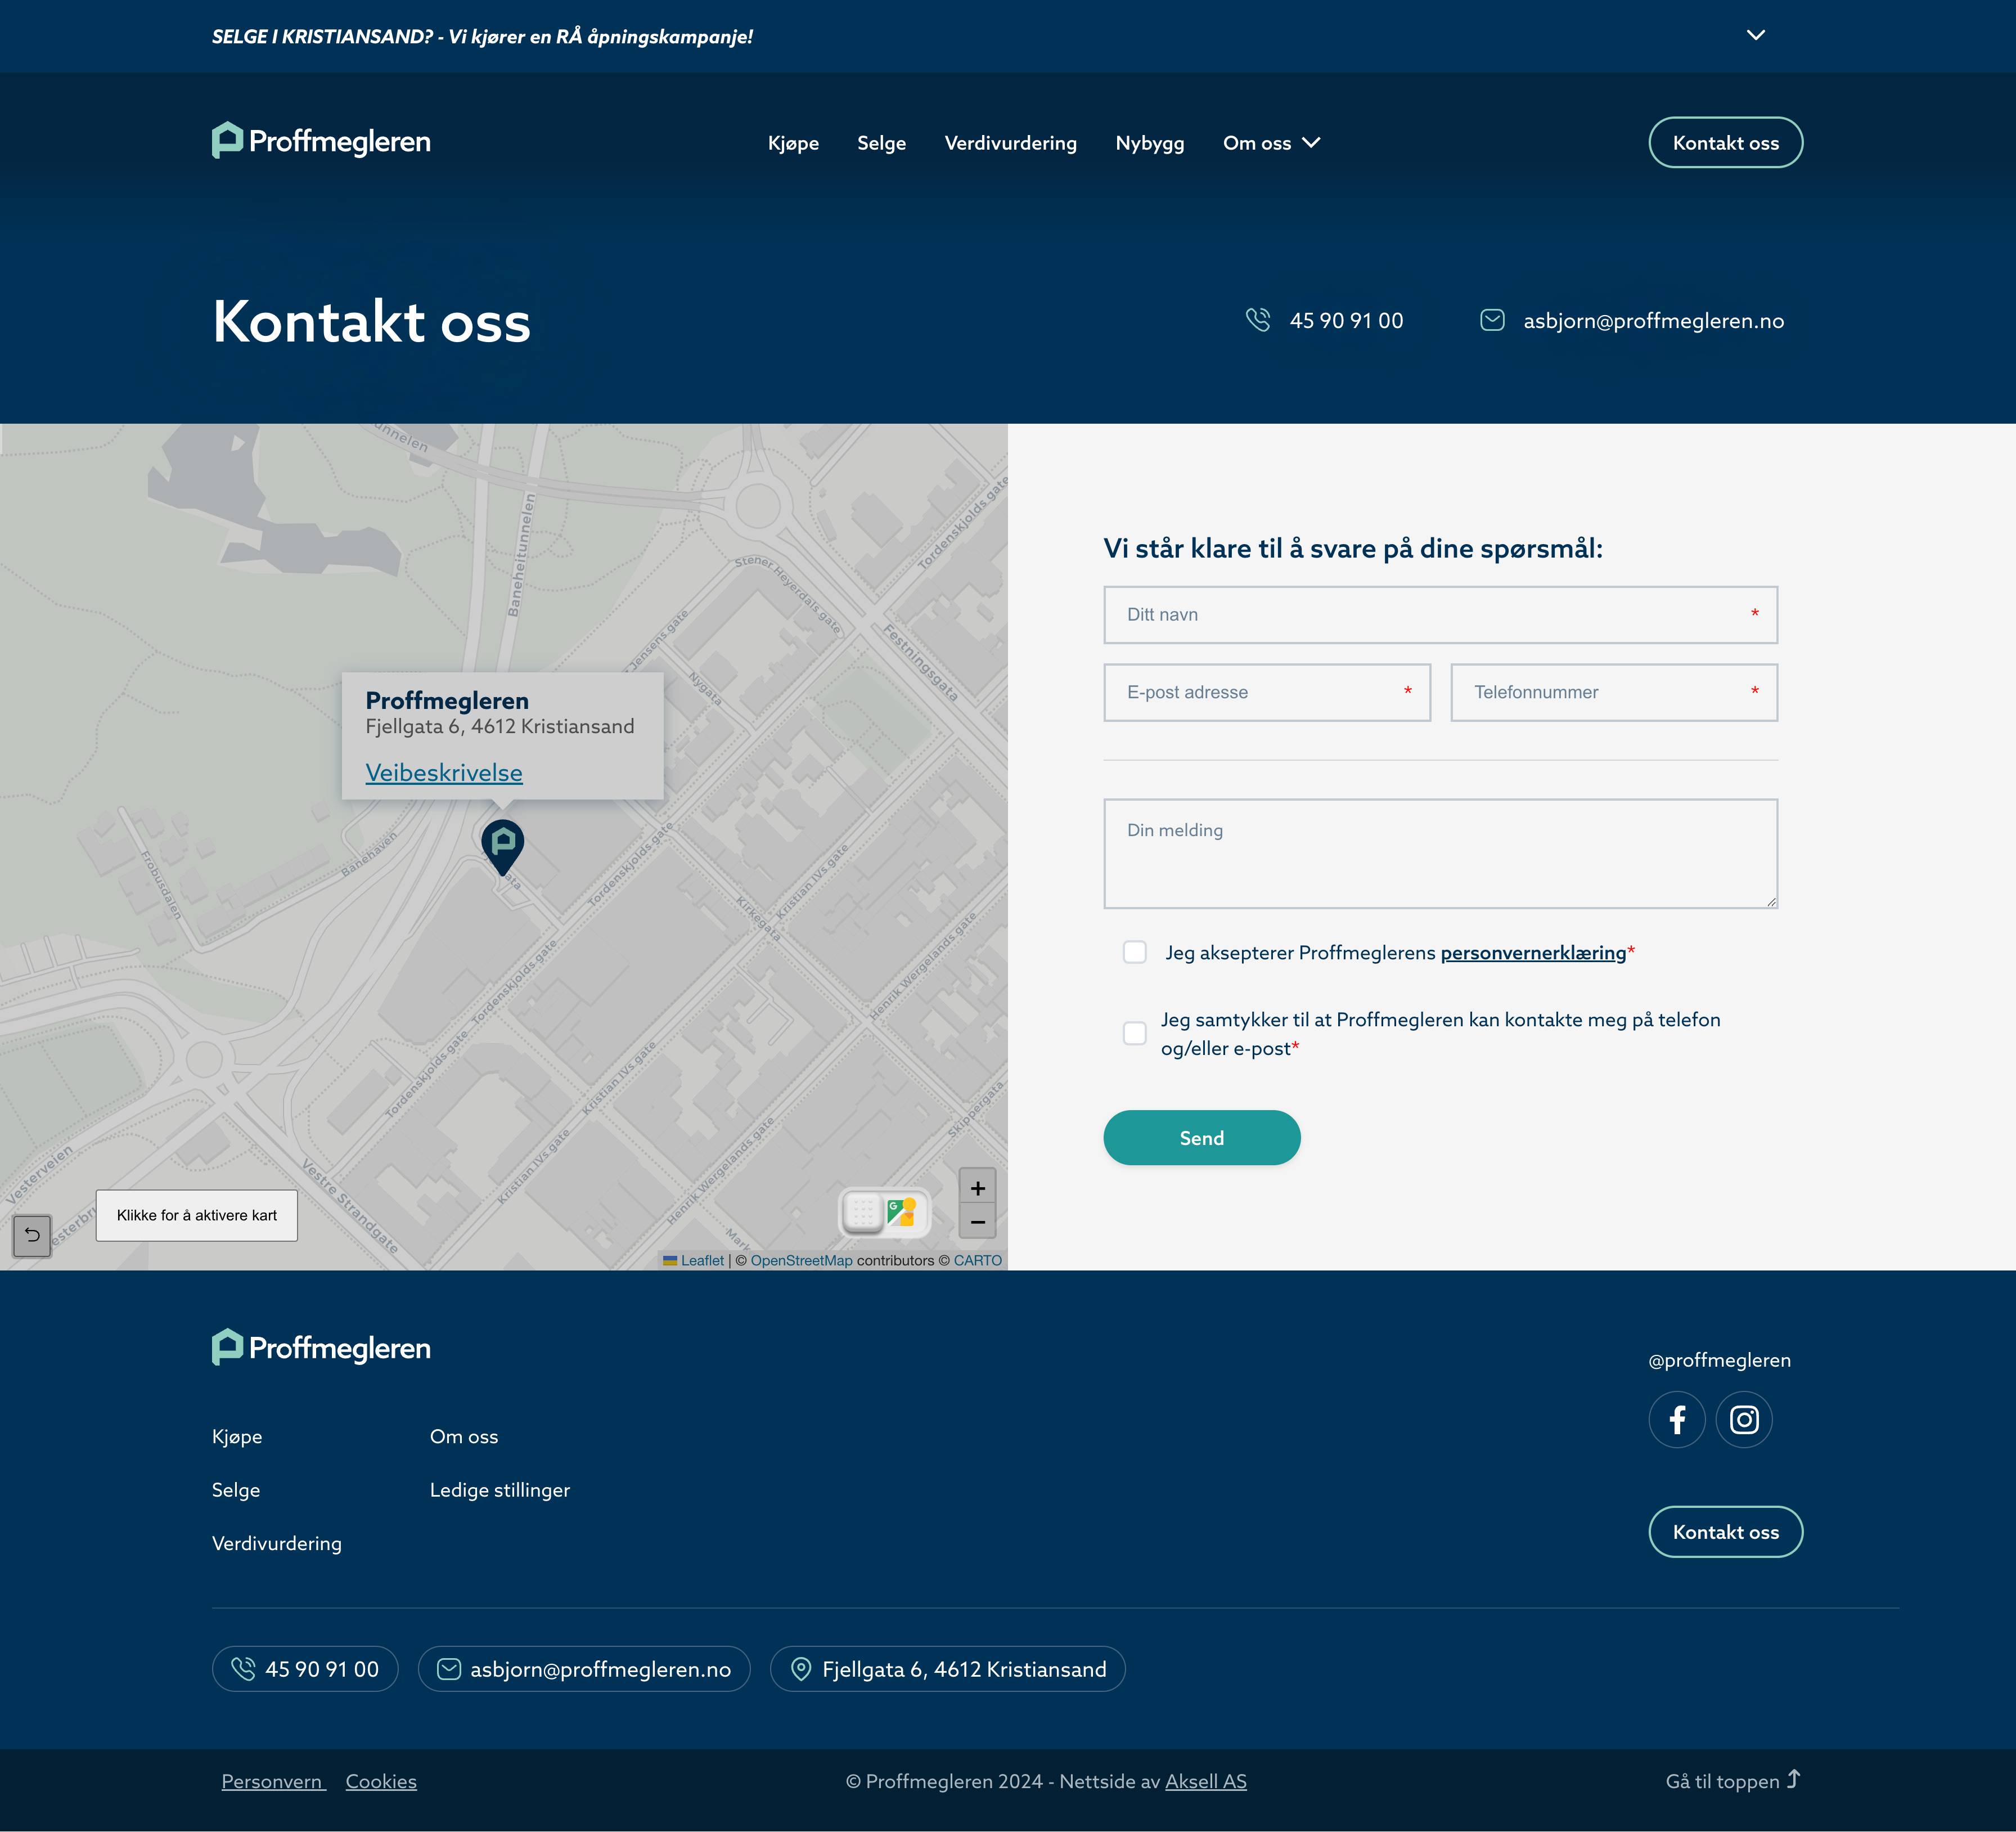Viewport: 2016px width, 1832px height.
Task: Open the Facebook page icon
Action: pos(1677,1420)
